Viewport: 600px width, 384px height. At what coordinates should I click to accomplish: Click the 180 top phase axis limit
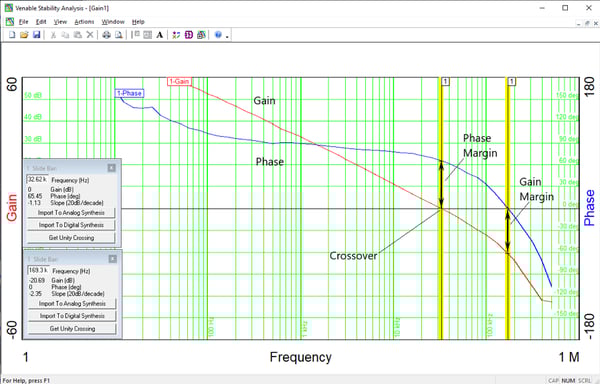[x=590, y=86]
